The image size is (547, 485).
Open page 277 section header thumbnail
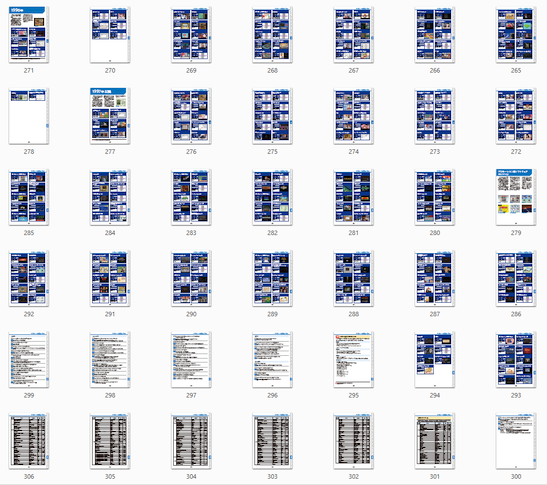(110, 116)
